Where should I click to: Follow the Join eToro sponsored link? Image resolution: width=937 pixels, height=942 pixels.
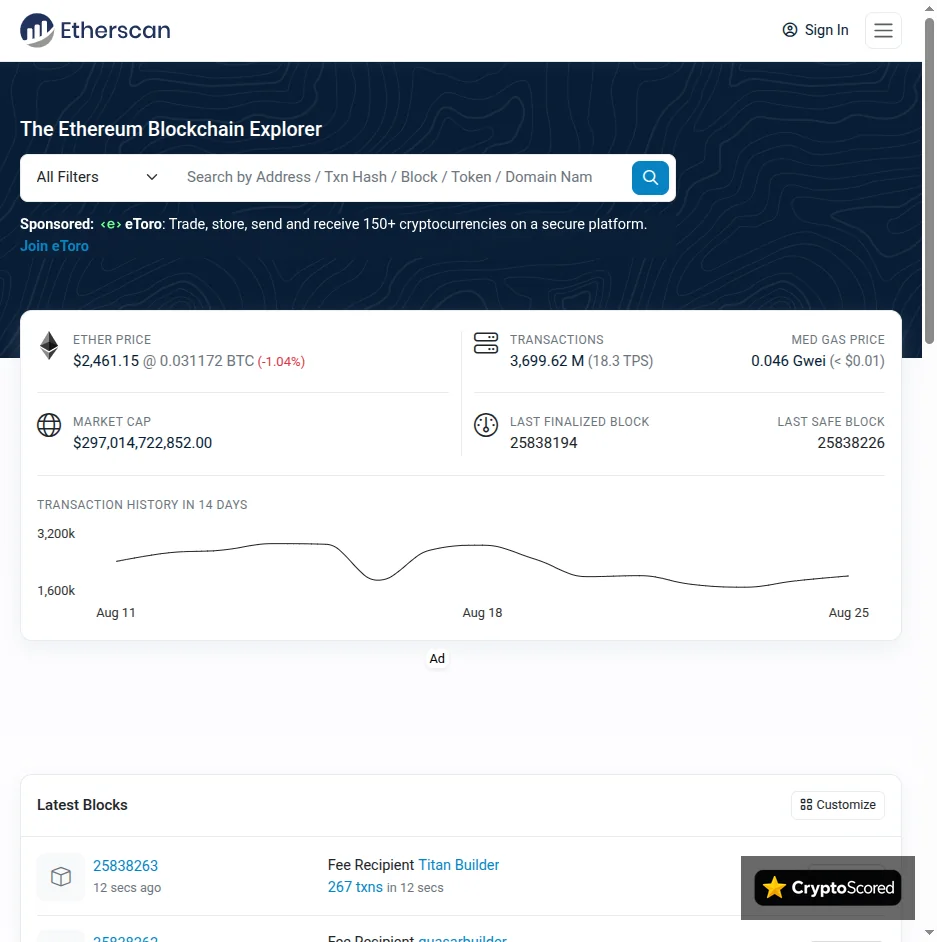coord(54,246)
